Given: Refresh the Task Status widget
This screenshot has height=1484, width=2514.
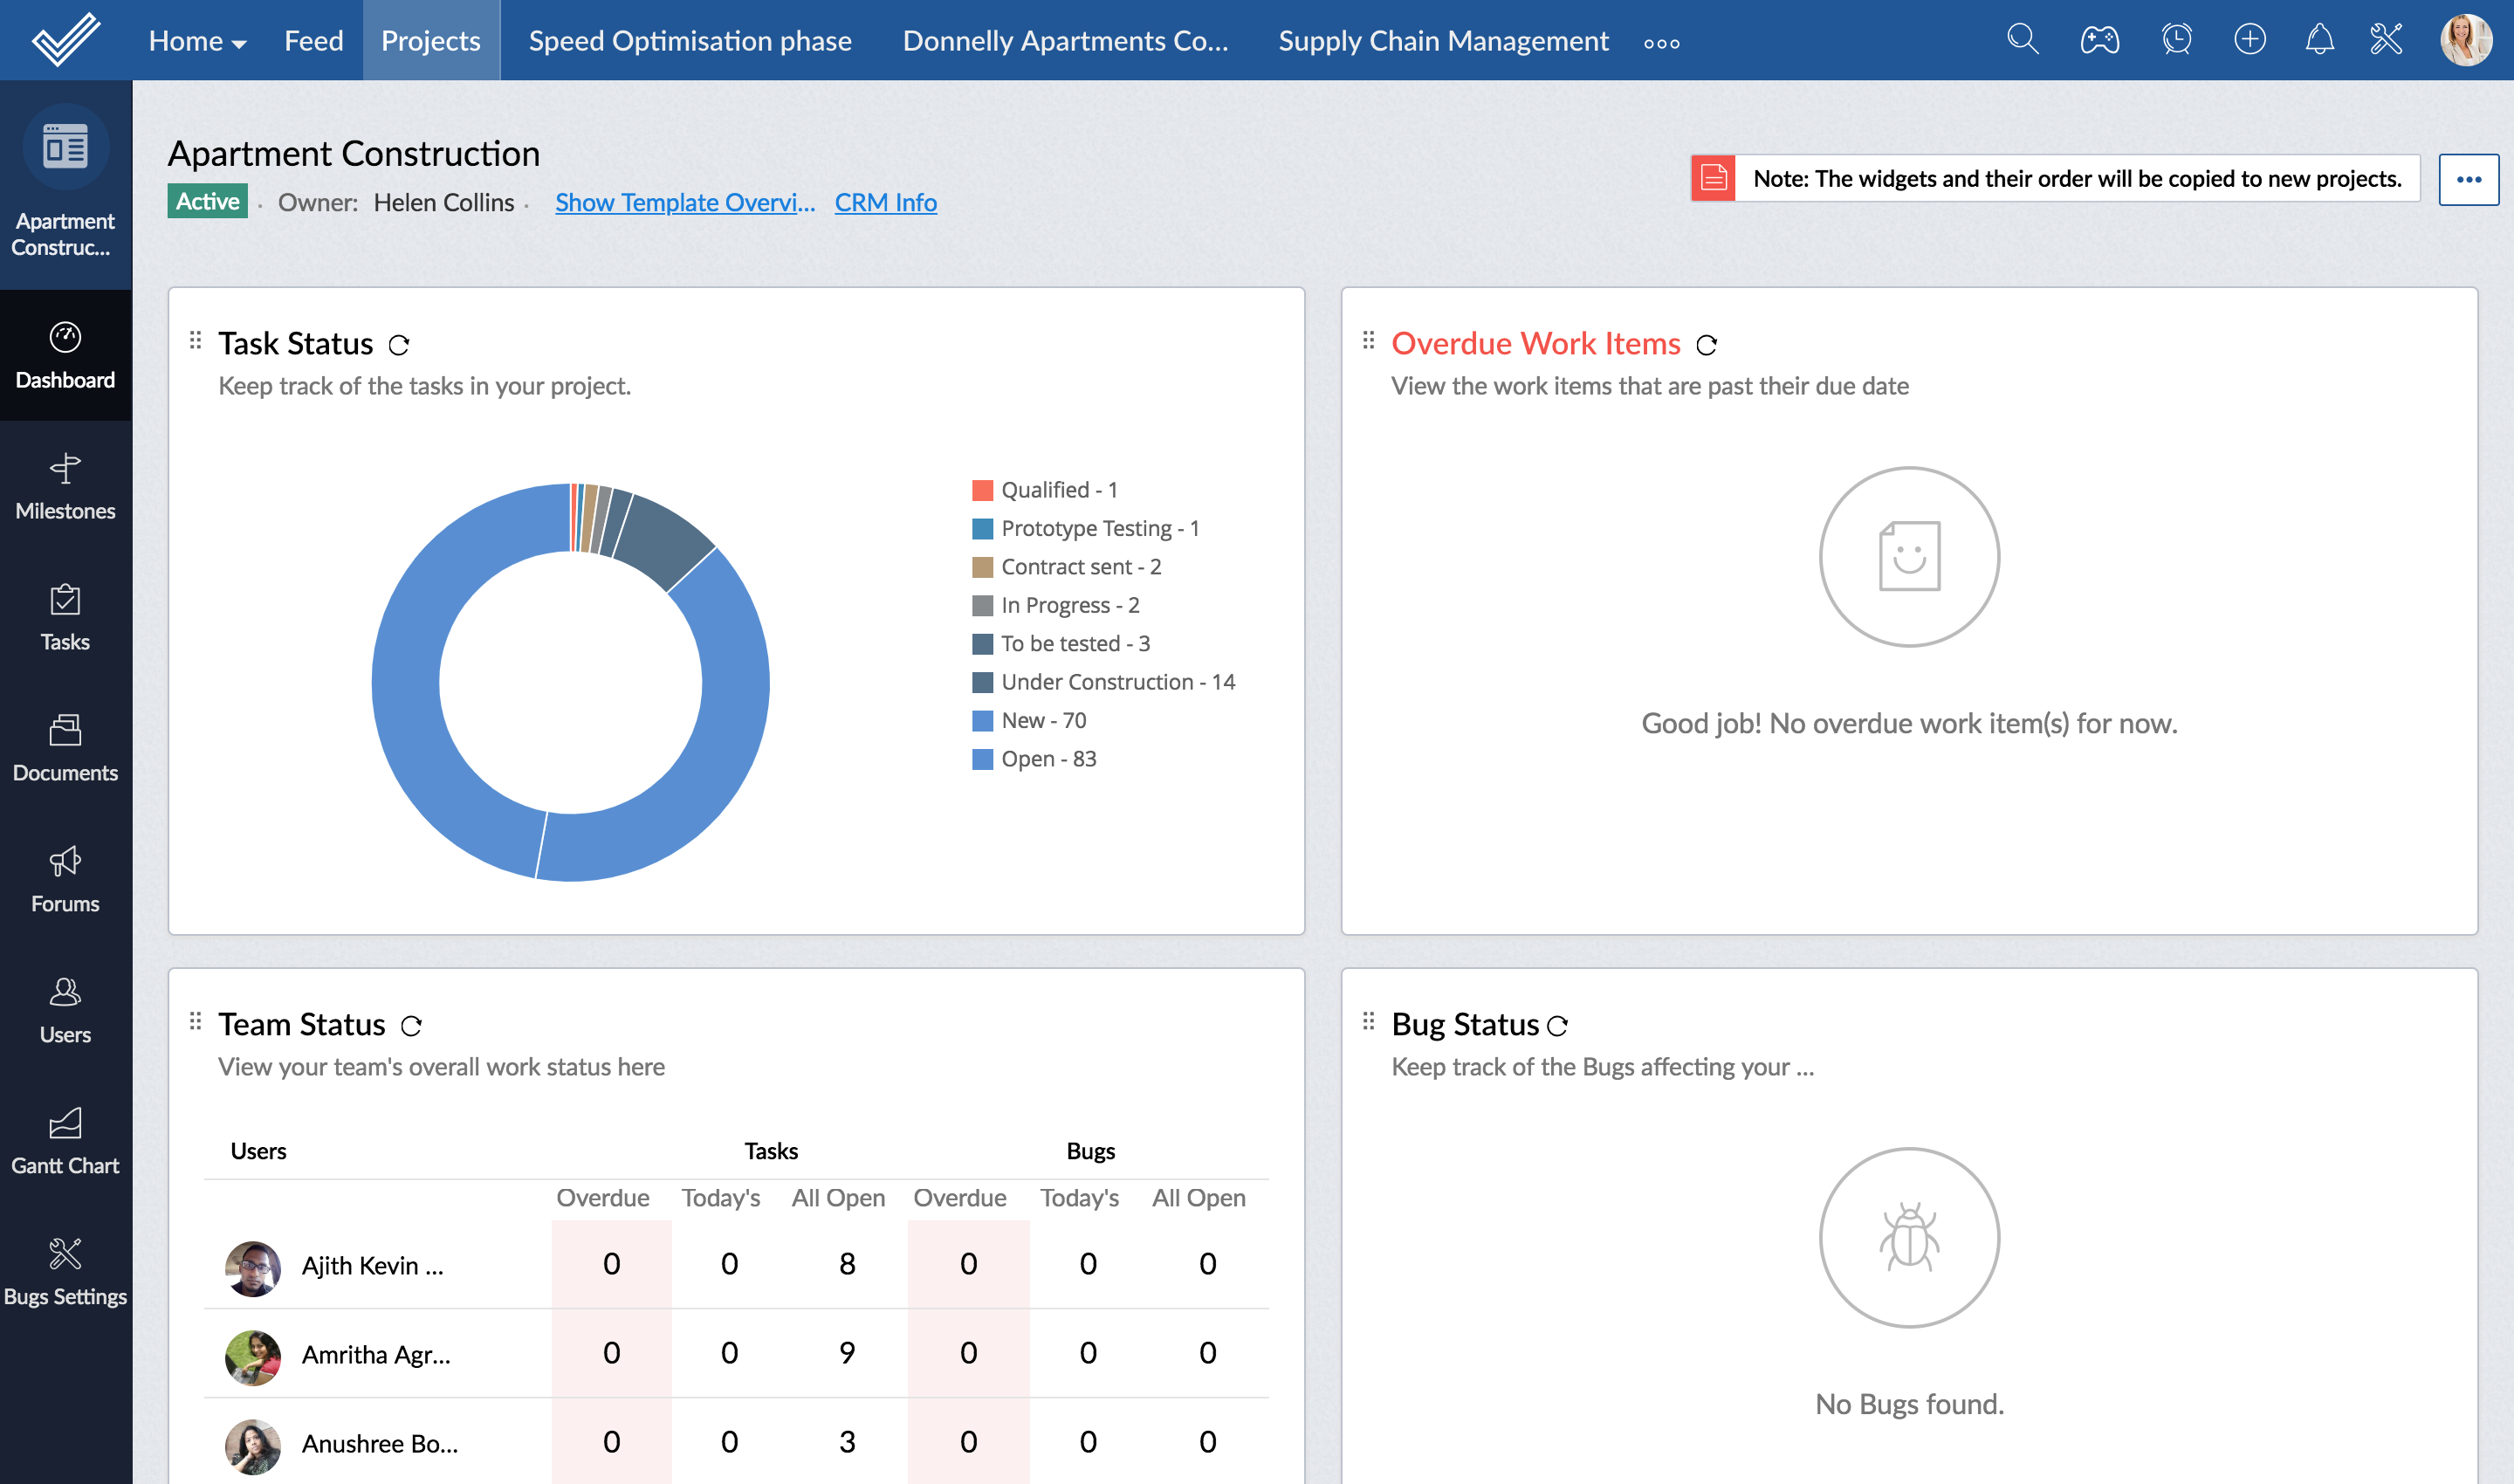Looking at the screenshot, I should point(399,343).
